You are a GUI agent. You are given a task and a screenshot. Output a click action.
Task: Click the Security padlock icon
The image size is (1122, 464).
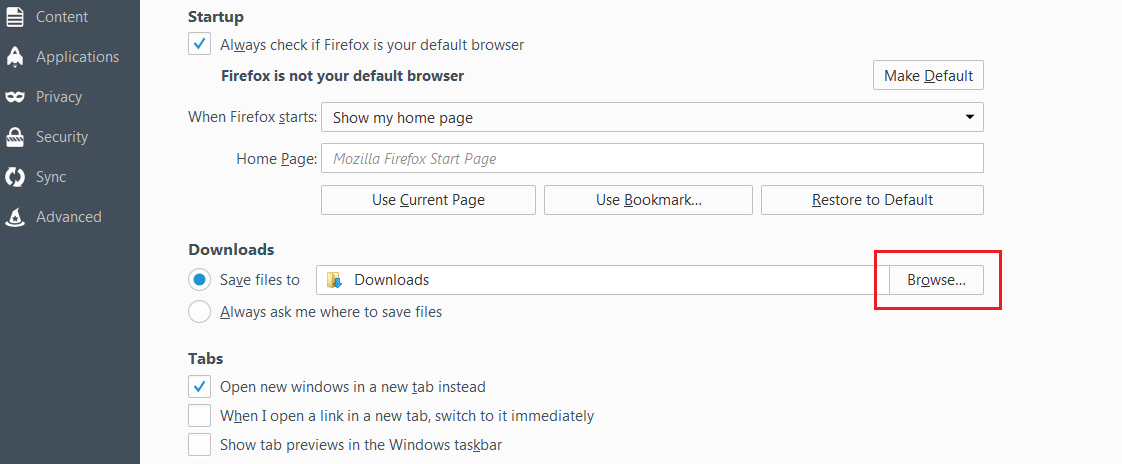15,137
